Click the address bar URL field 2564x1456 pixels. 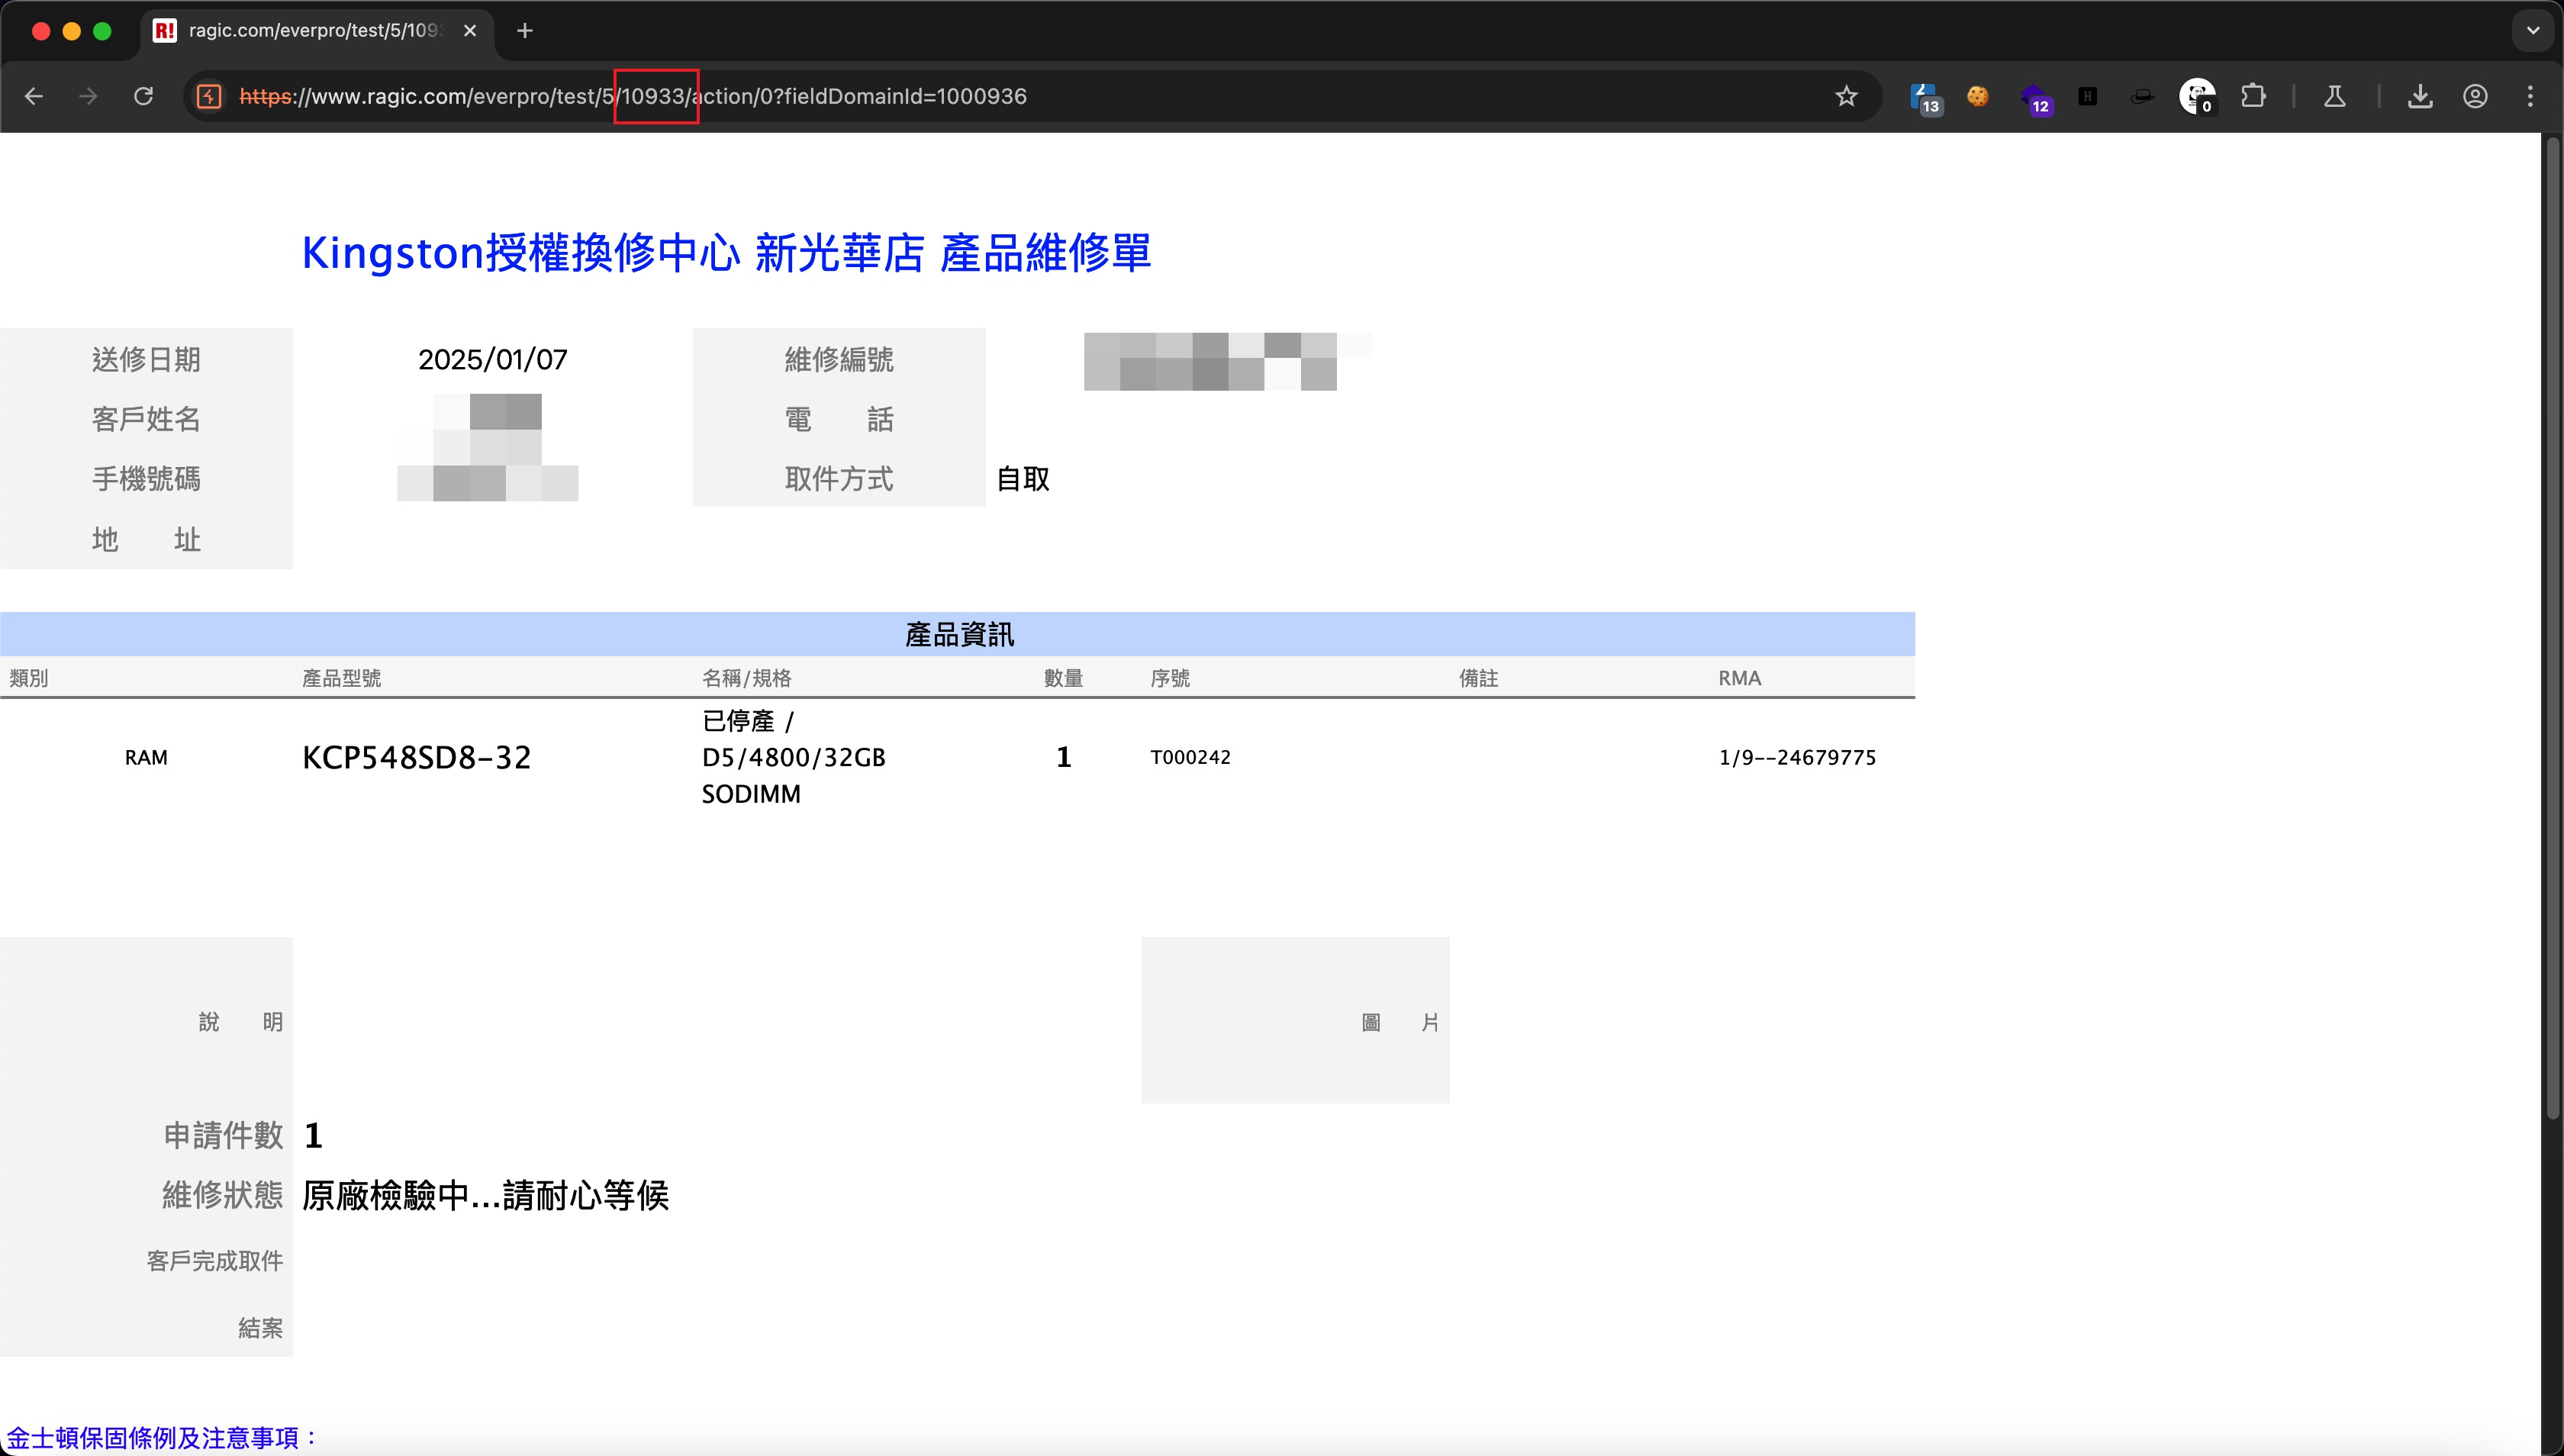[1030, 96]
